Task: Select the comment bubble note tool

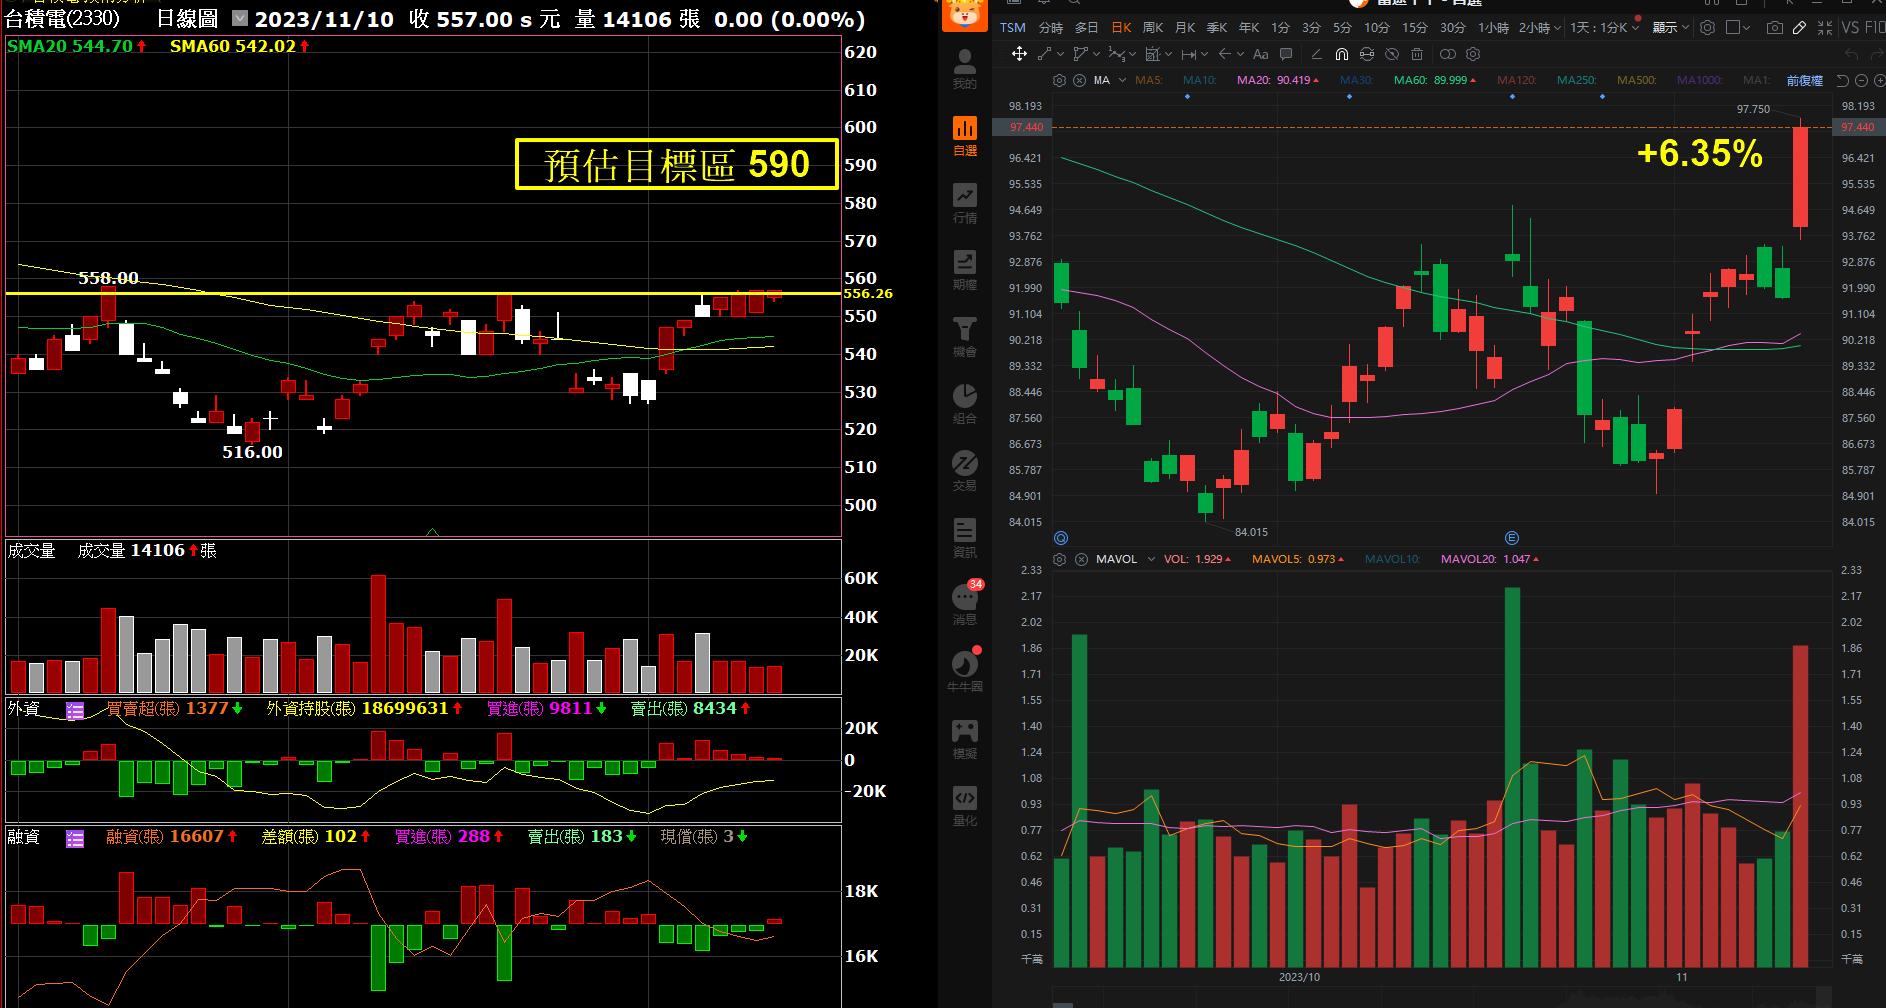Action: (1286, 54)
